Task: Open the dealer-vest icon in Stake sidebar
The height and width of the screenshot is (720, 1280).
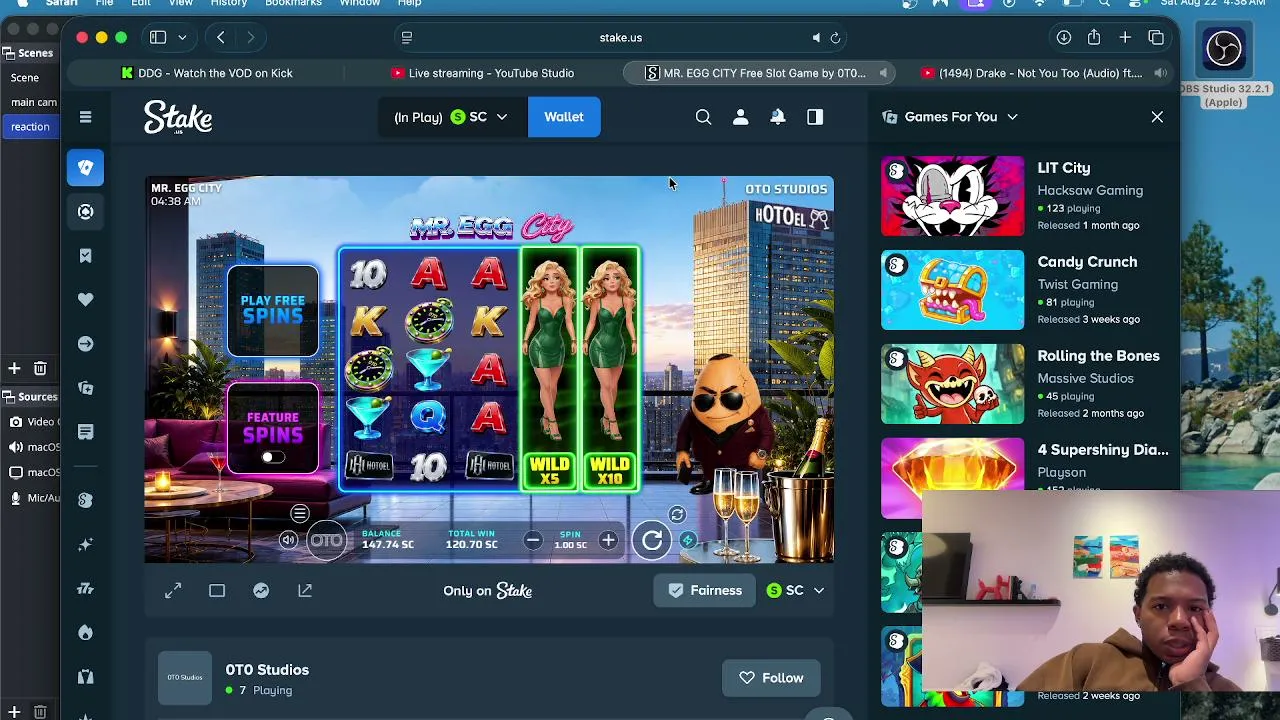Action: (x=85, y=676)
